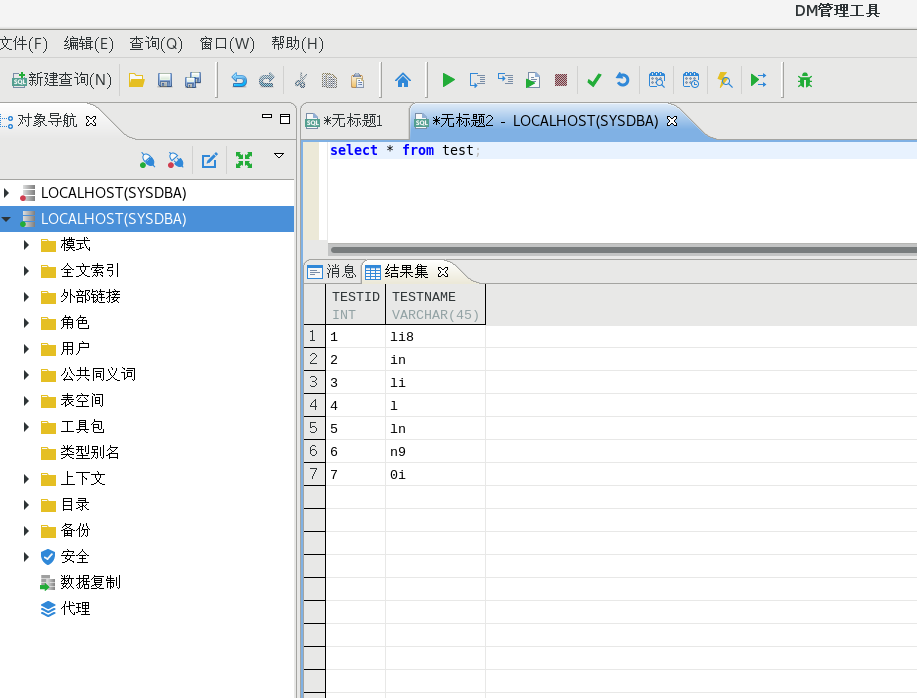Expand the 角色 folder

(26, 323)
